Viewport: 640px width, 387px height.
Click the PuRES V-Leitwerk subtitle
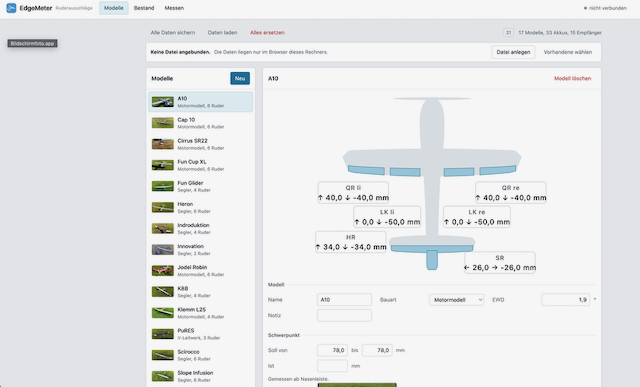(x=199, y=338)
